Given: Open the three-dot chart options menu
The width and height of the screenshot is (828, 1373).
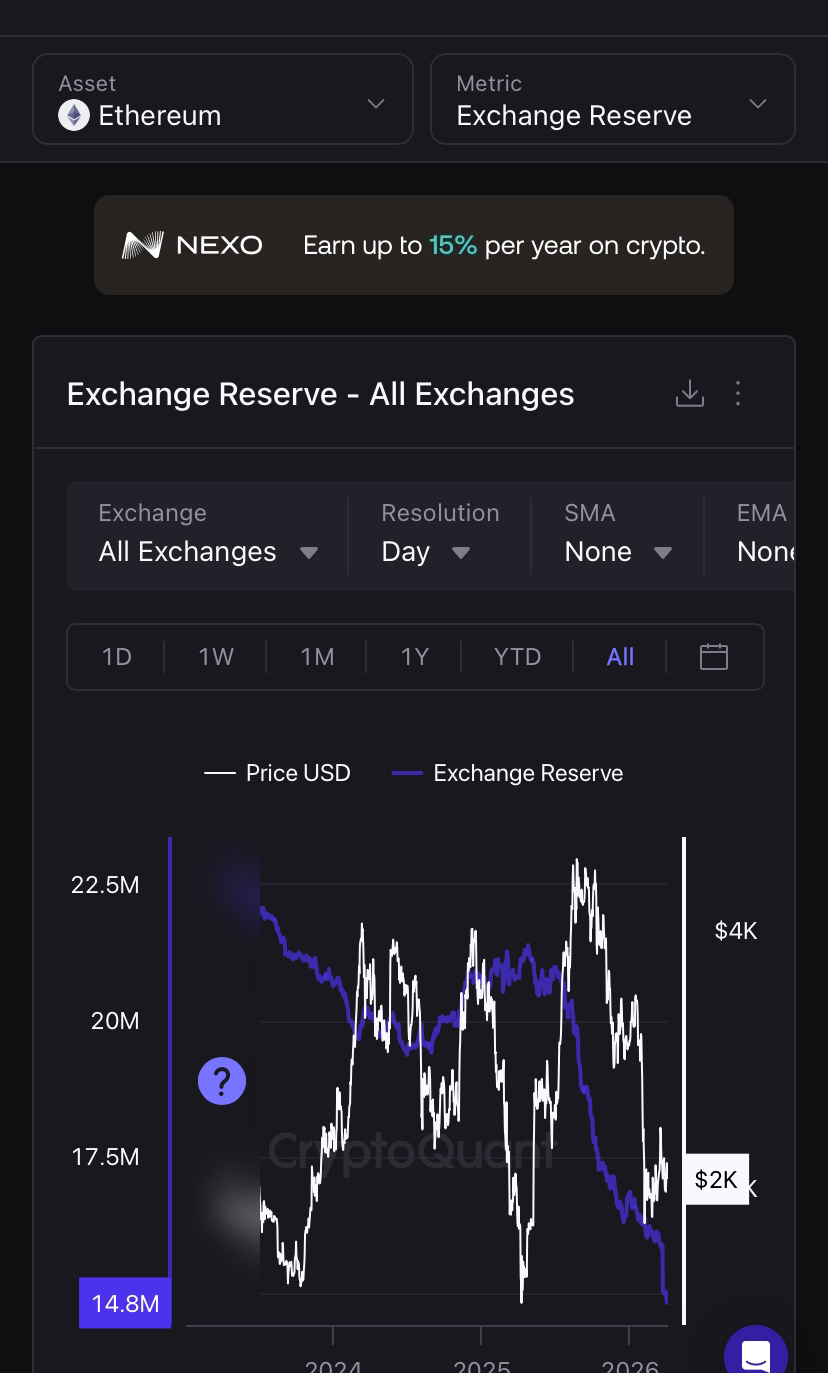Looking at the screenshot, I should (738, 394).
